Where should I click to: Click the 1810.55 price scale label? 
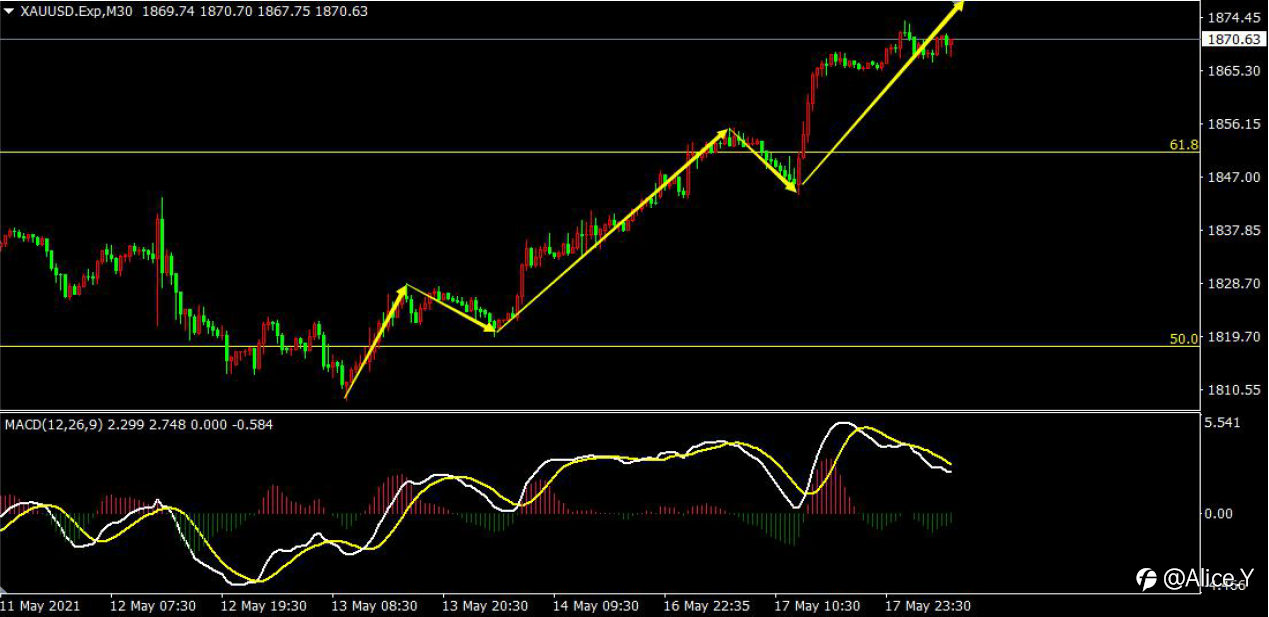(x=1233, y=389)
